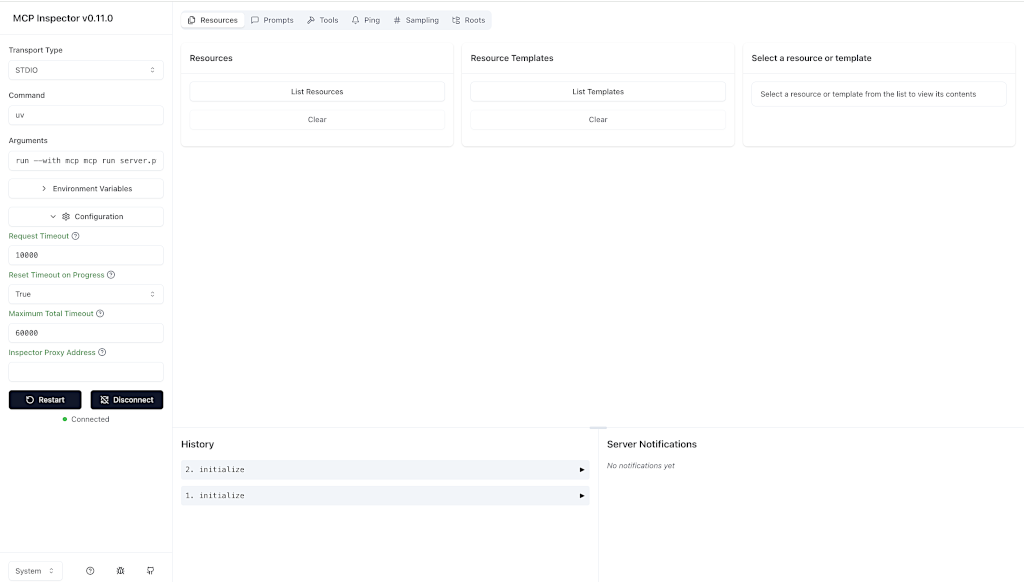The width and height of the screenshot is (1024, 582).
Task: Open the Transport Type STDIO dropdown
Action: pos(86,70)
